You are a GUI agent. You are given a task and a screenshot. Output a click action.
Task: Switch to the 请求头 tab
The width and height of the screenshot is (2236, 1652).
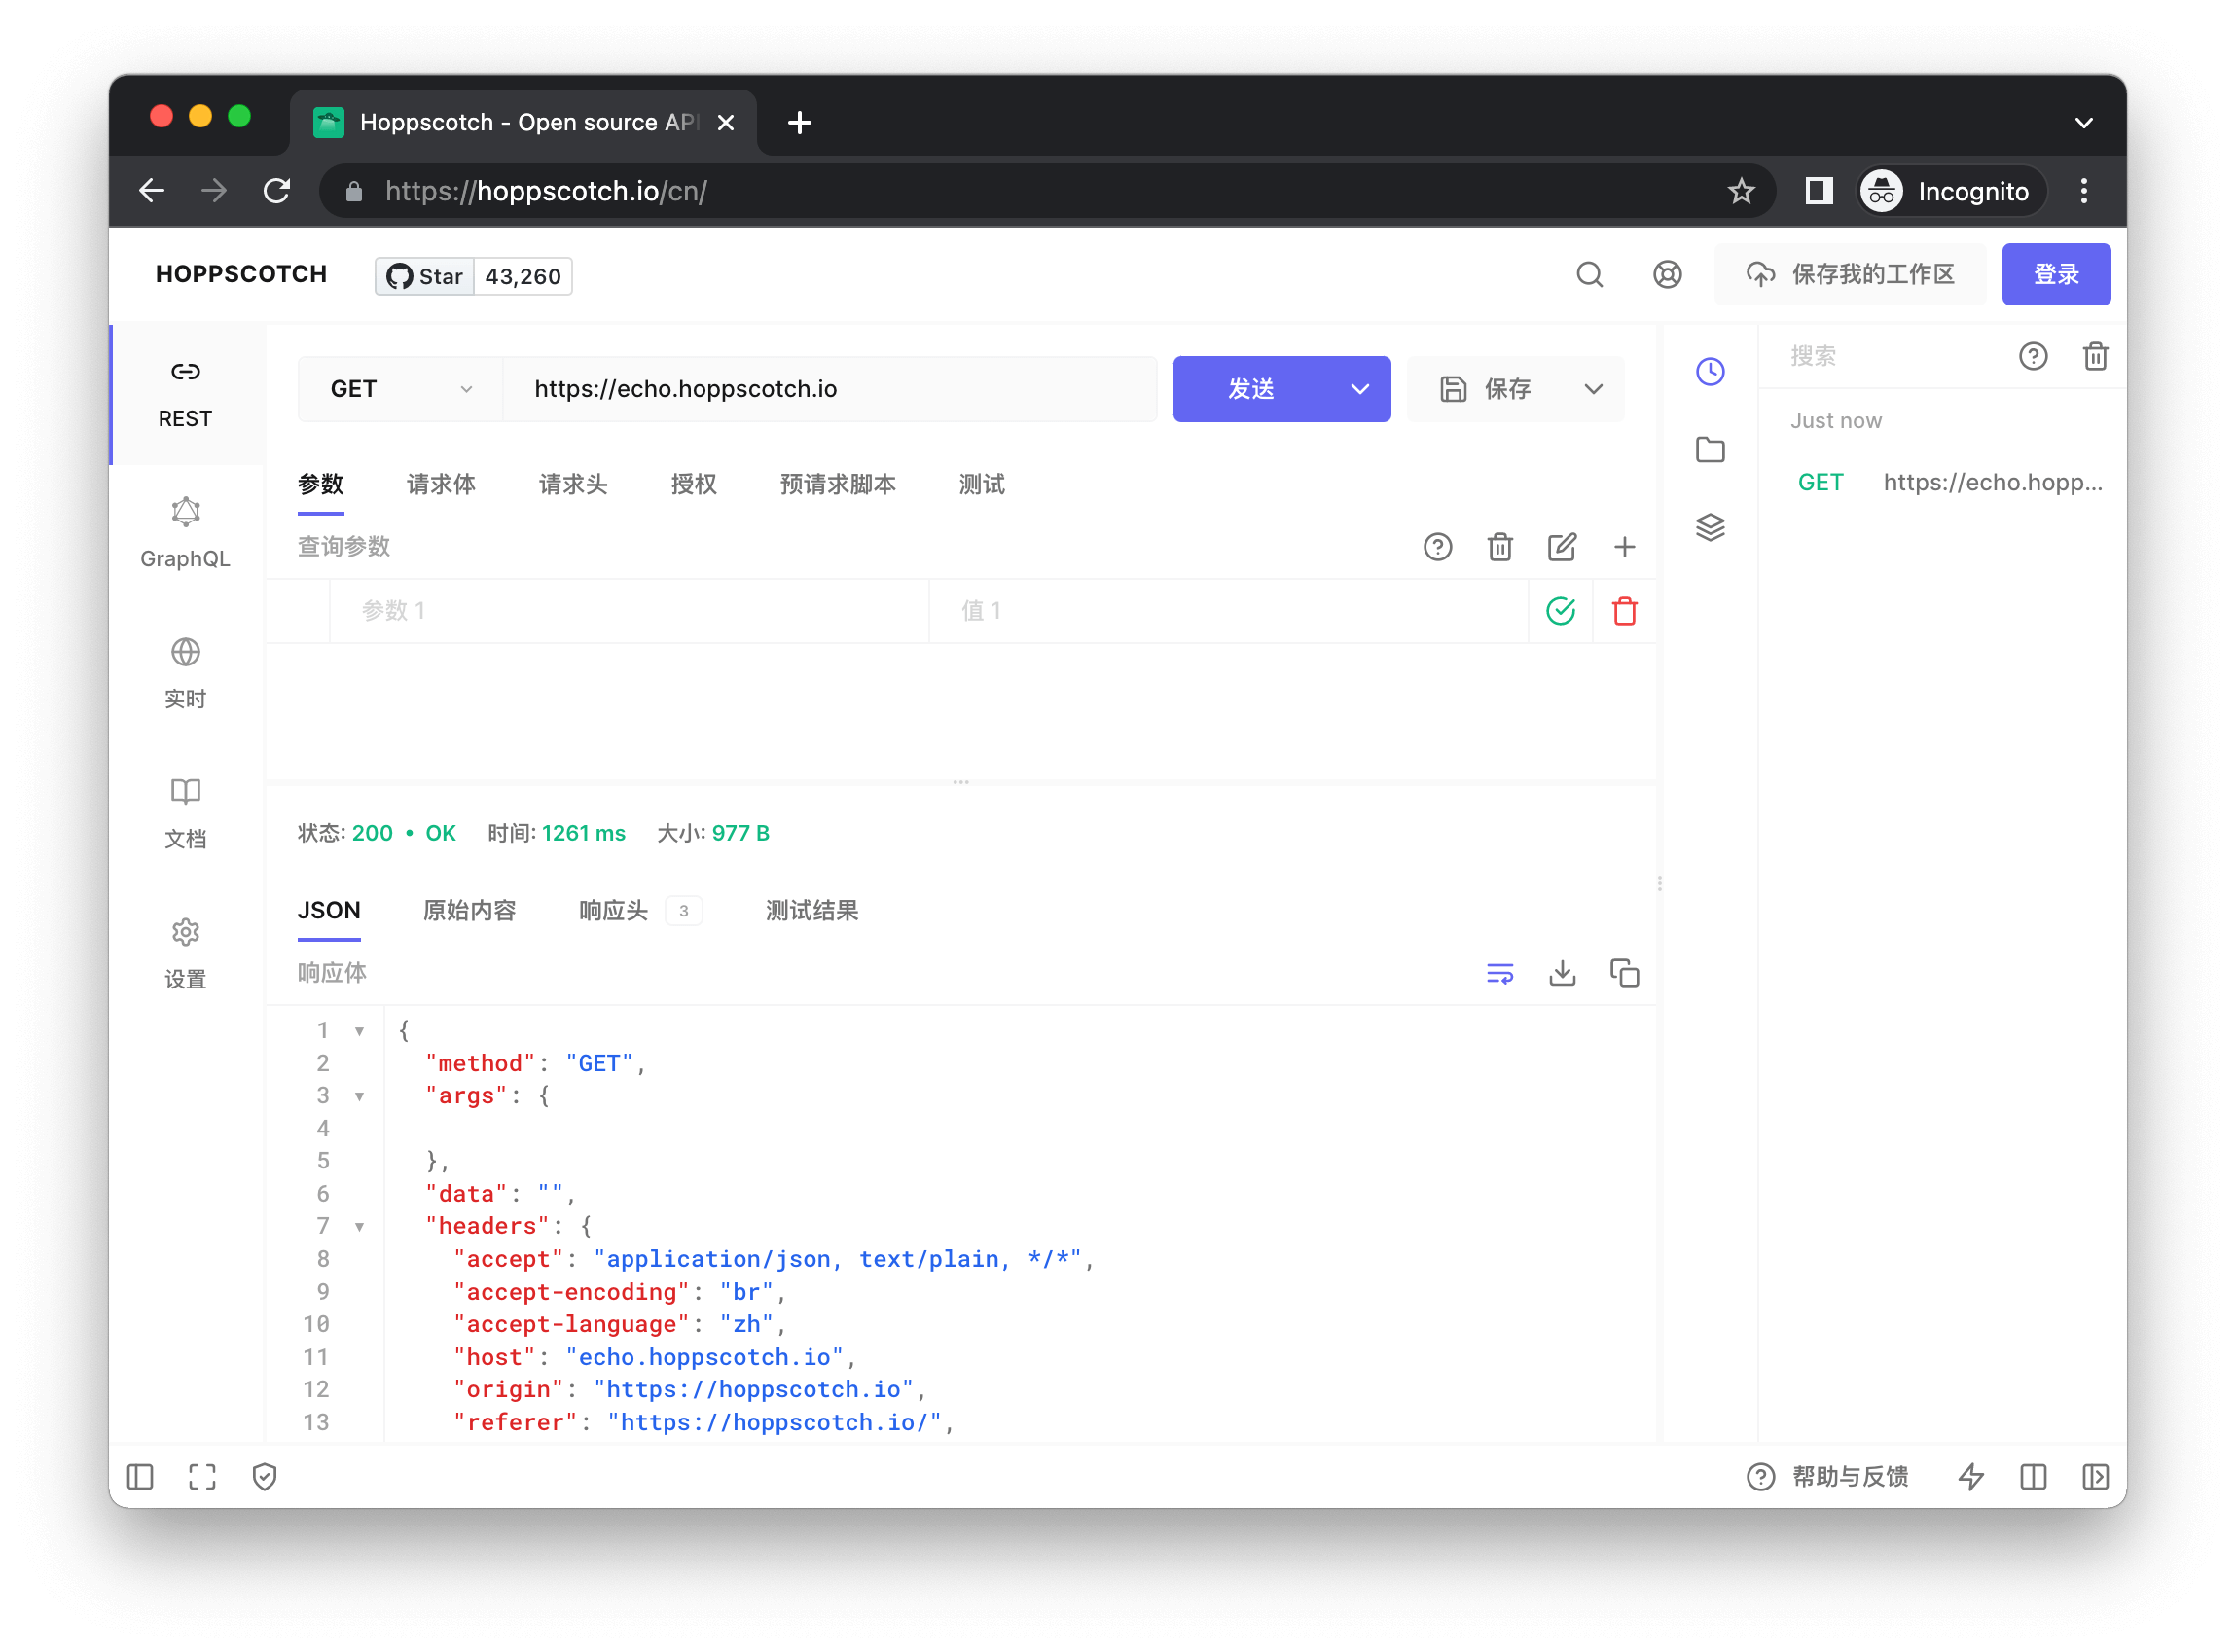point(572,485)
